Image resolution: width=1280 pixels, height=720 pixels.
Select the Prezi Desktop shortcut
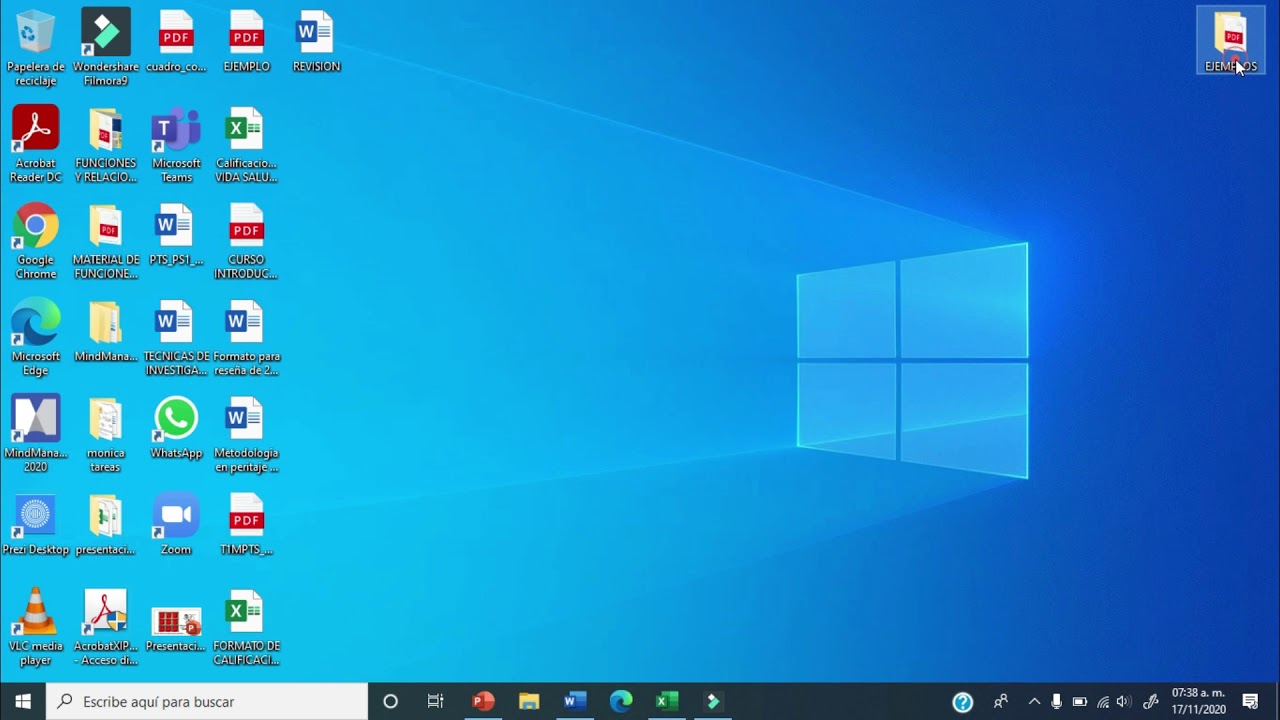coord(35,525)
